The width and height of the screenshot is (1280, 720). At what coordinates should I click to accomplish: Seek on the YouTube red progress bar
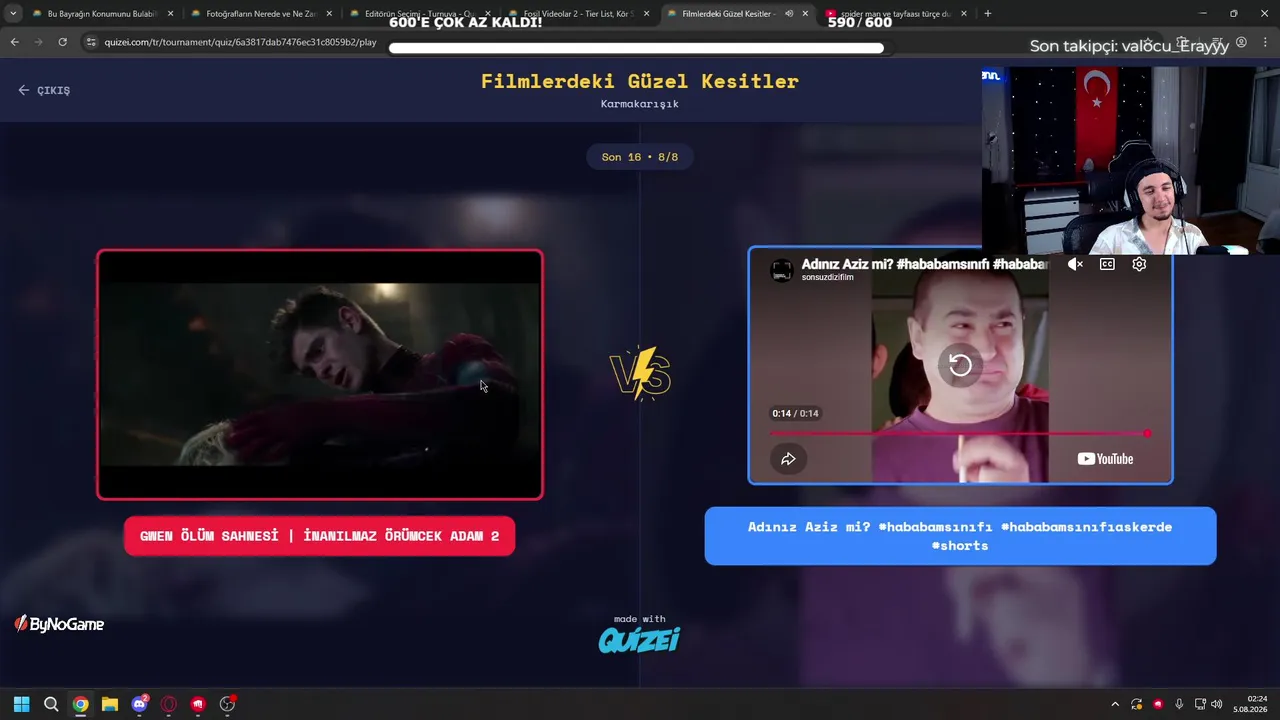click(960, 433)
